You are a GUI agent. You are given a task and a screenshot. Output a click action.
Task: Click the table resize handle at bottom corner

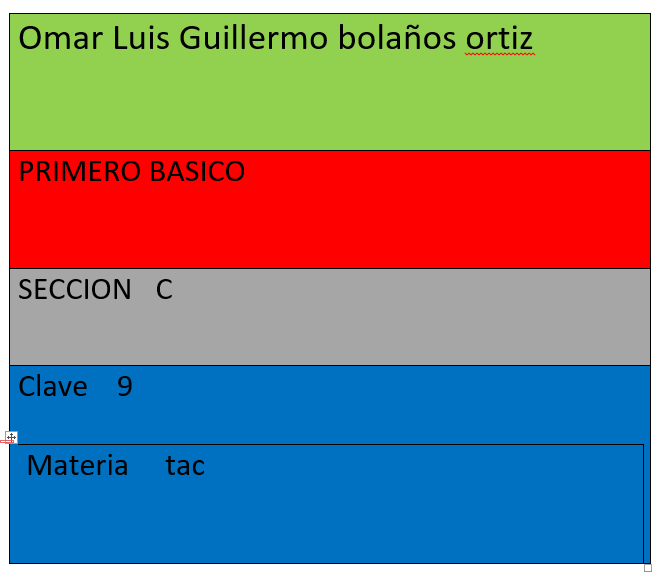[648, 568]
